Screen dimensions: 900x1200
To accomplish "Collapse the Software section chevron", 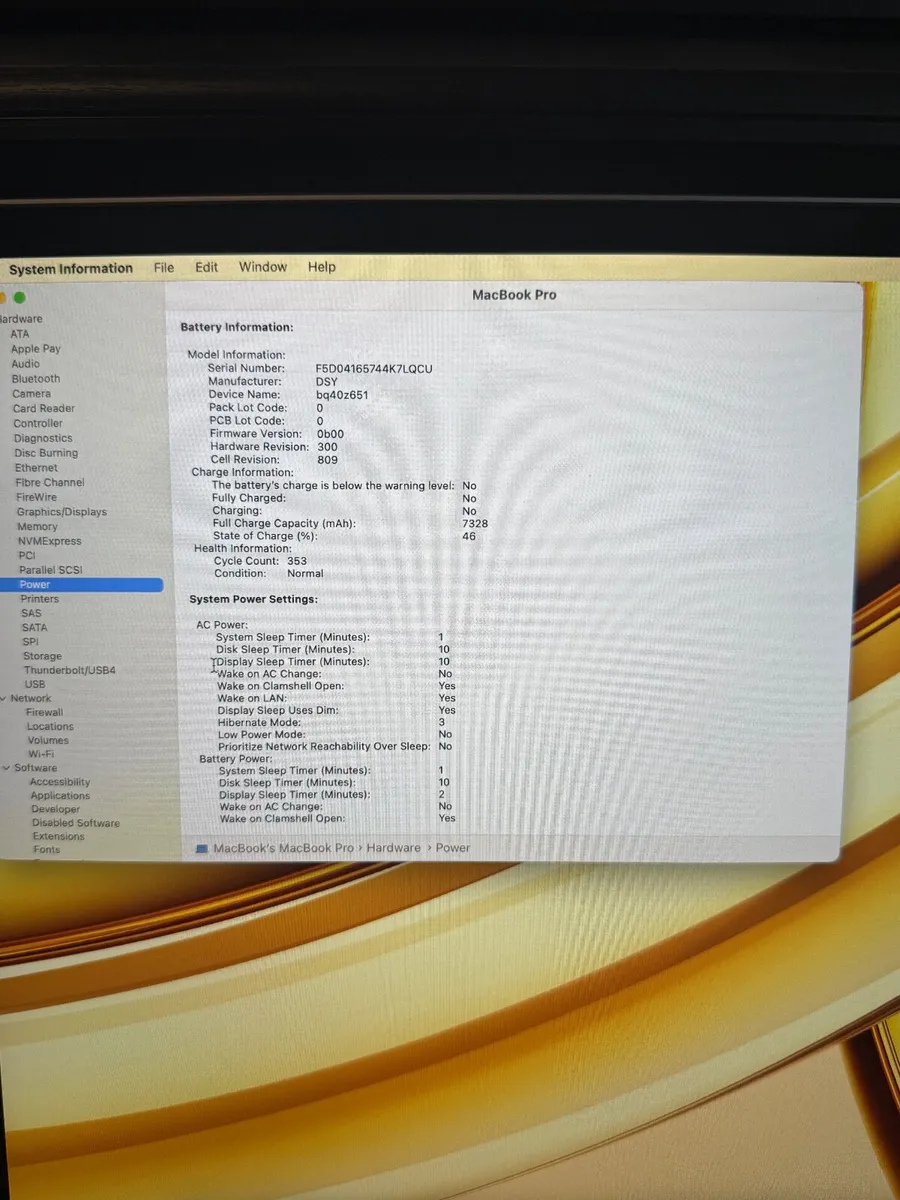I will (x=7, y=768).
